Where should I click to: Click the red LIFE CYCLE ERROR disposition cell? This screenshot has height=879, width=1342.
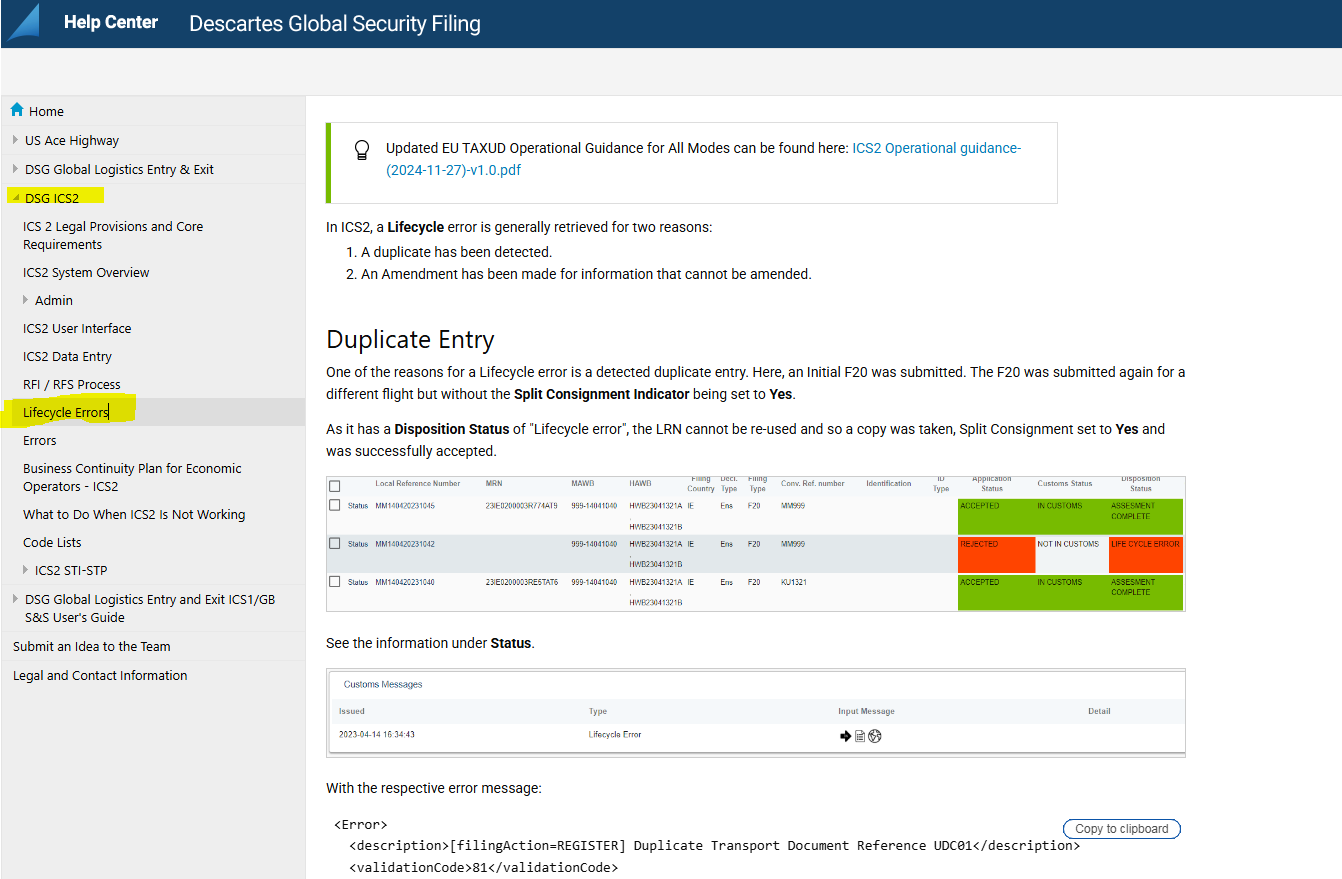(x=1146, y=555)
